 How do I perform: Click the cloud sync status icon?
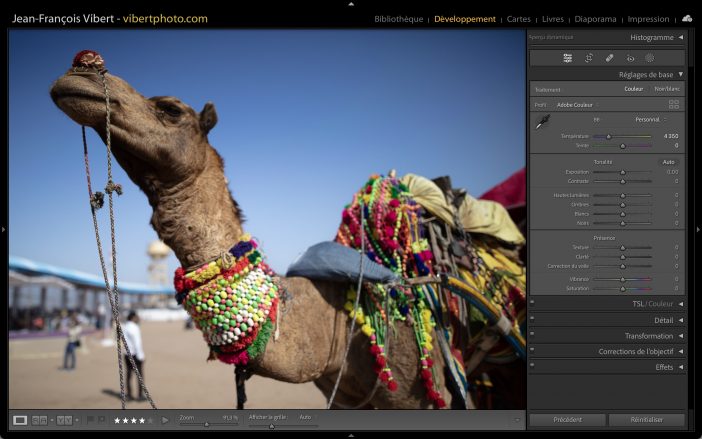pos(687,18)
